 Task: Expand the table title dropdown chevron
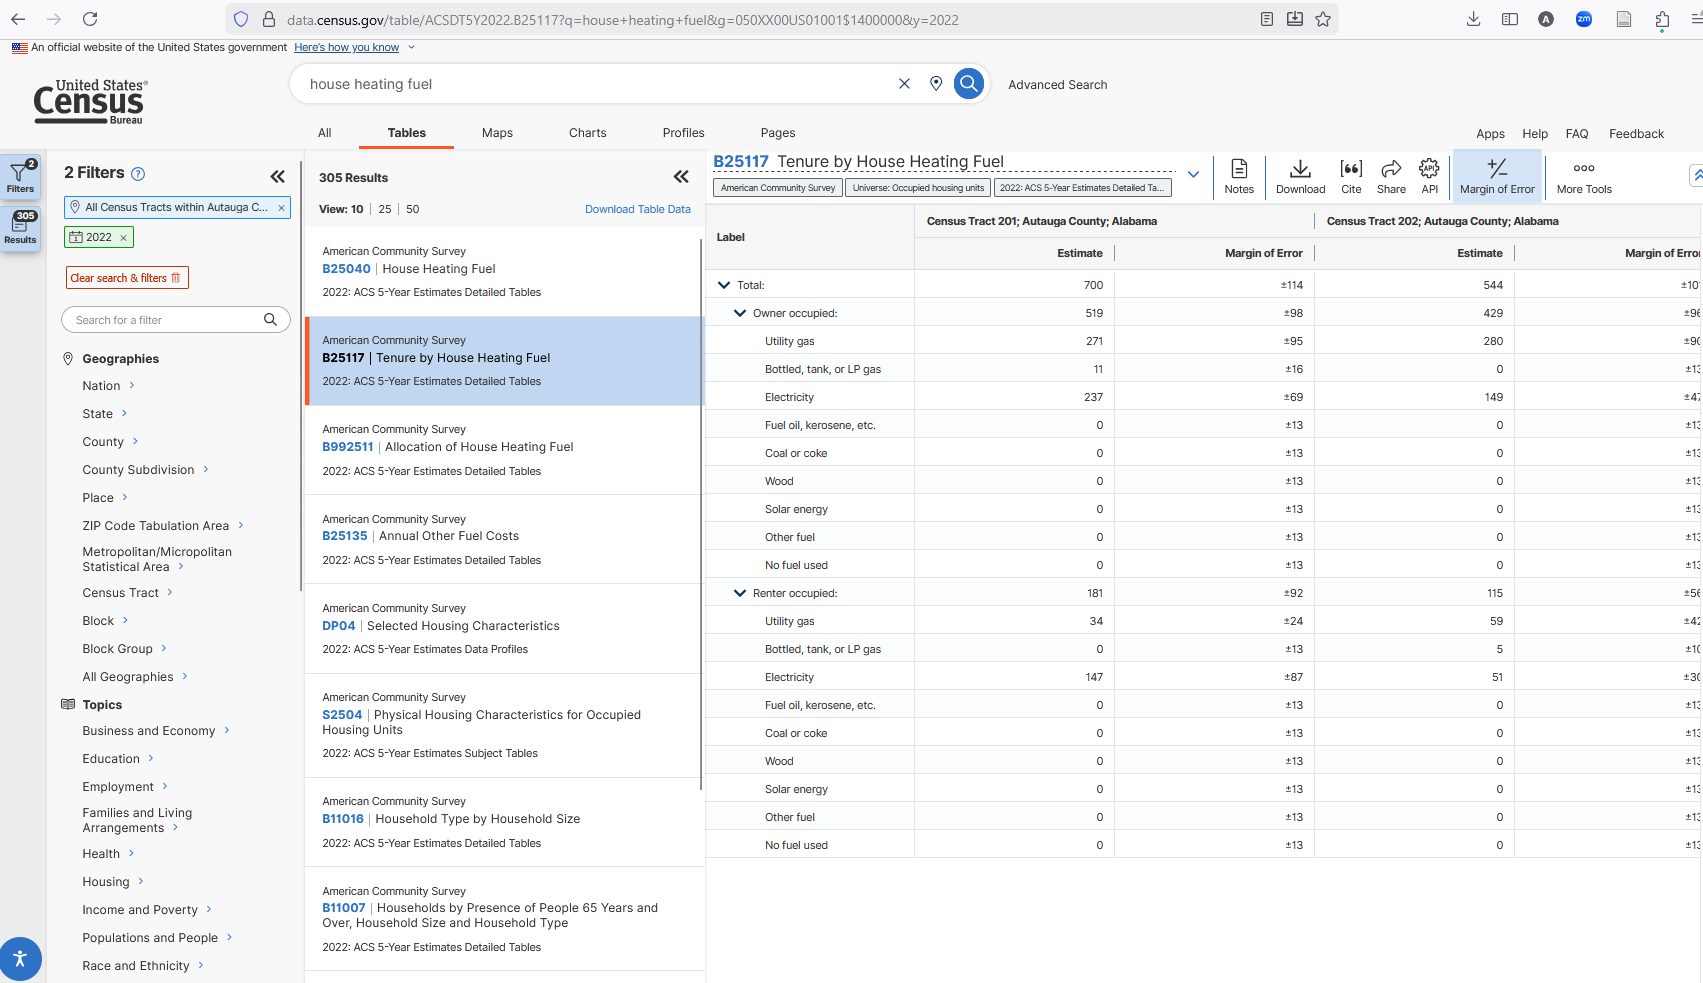coord(1193,175)
